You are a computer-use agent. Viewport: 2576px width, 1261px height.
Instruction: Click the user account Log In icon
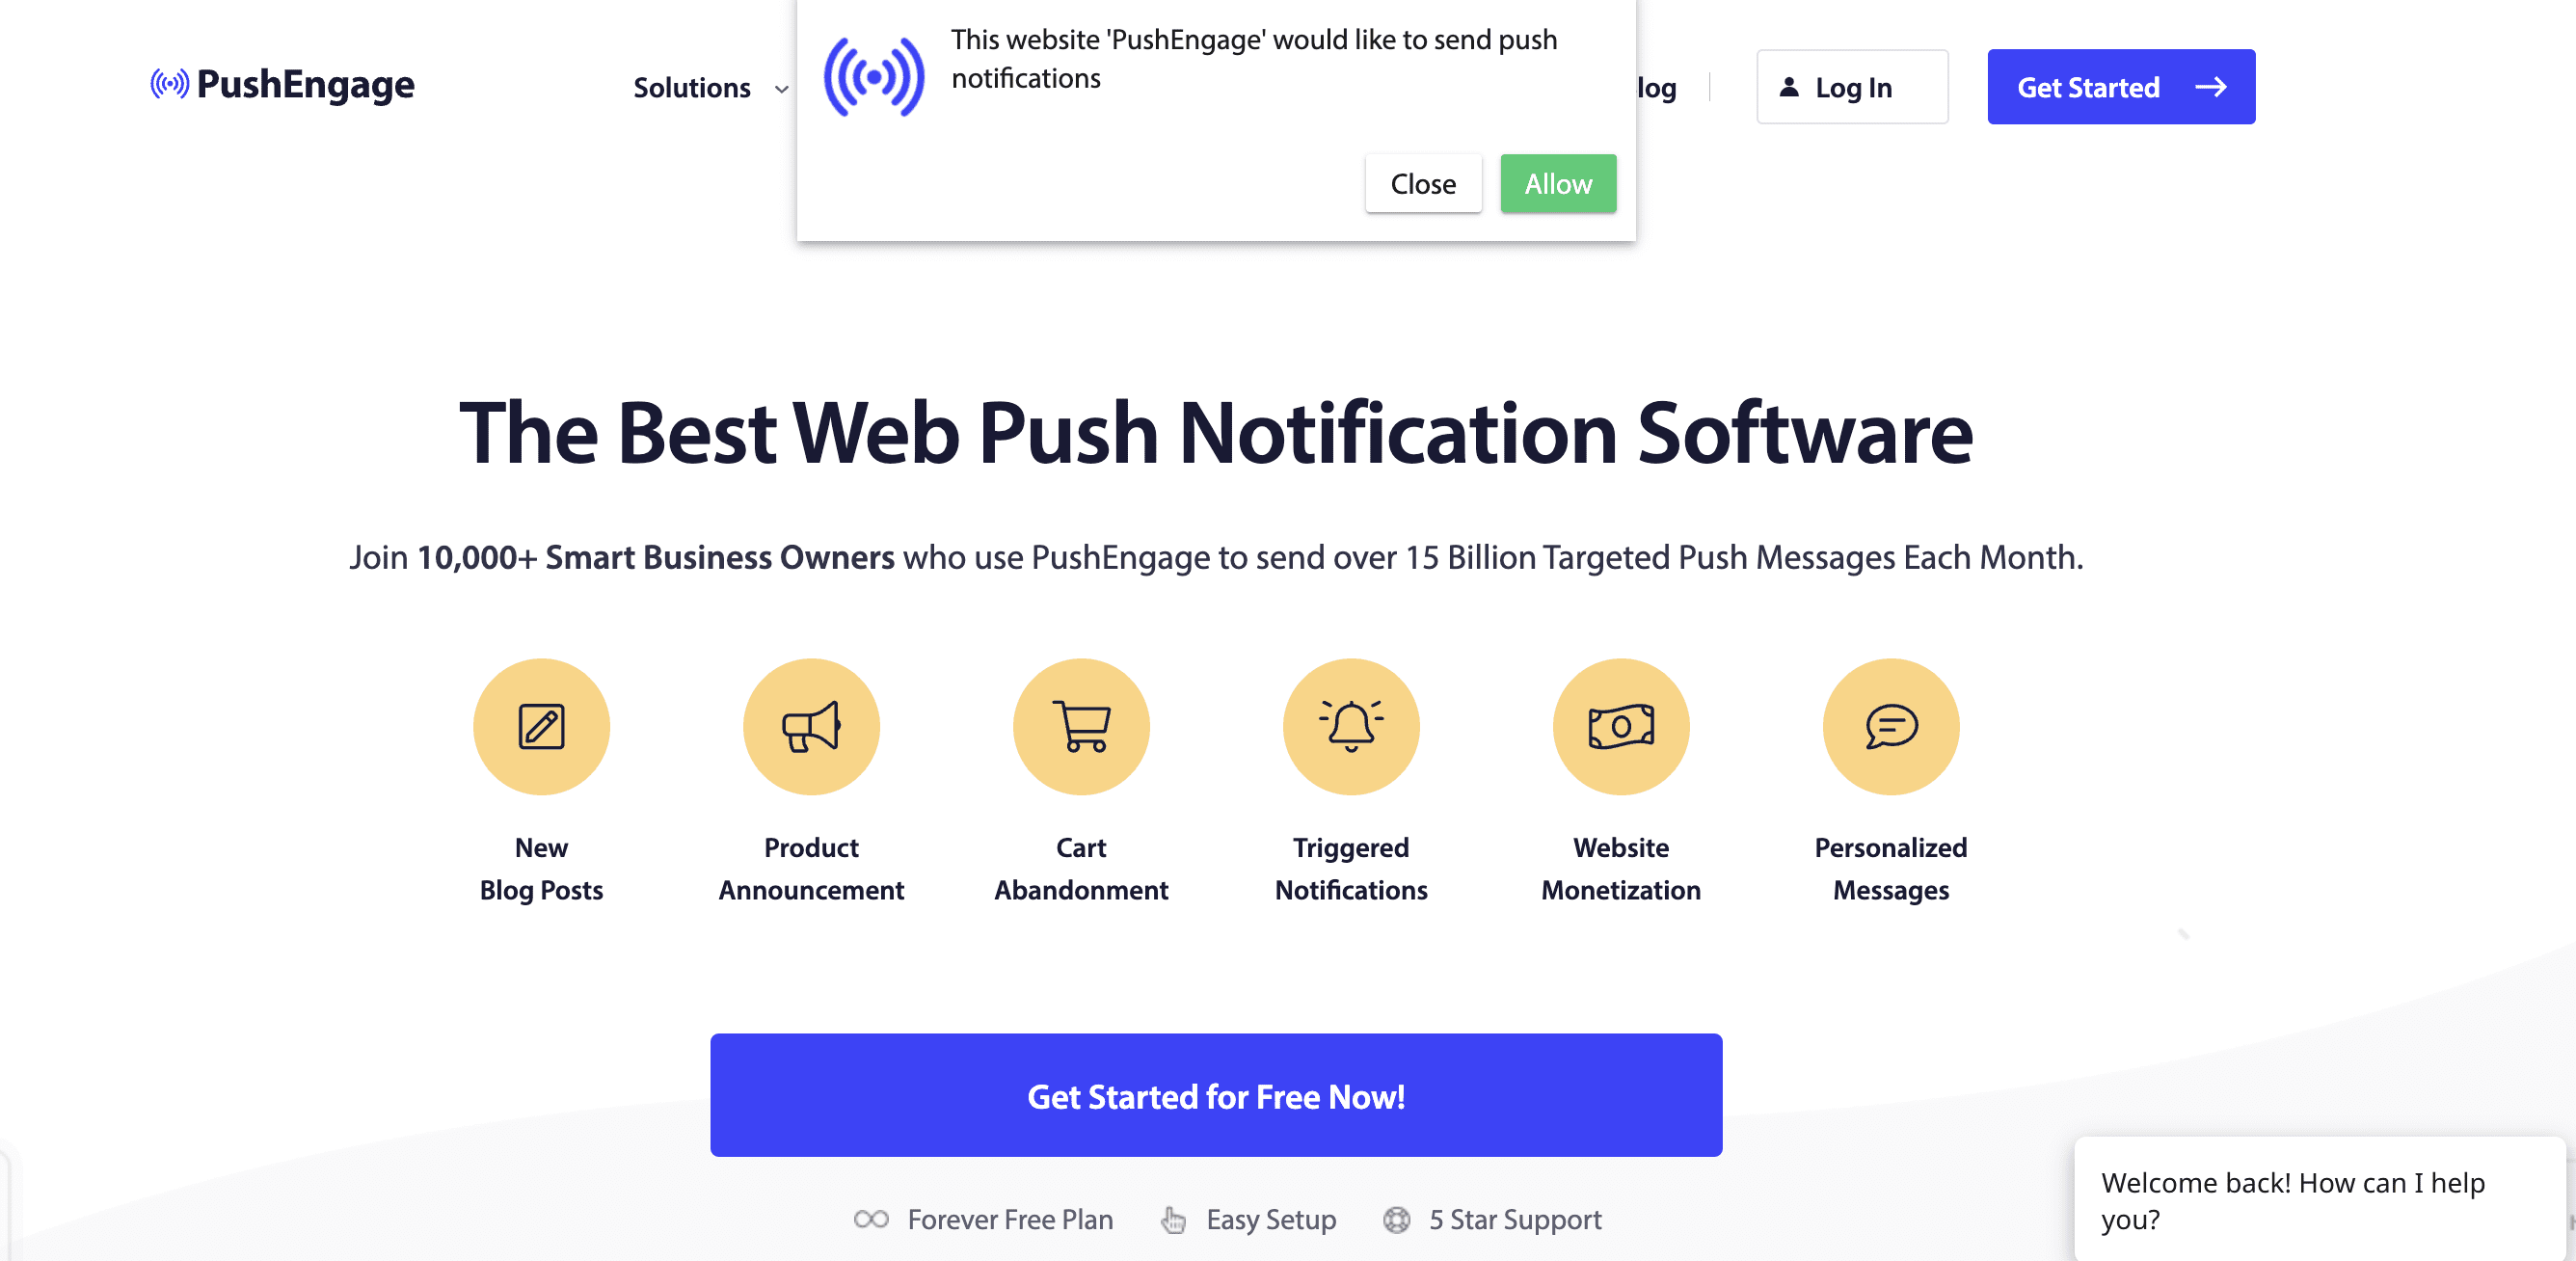pyautogui.click(x=1789, y=87)
